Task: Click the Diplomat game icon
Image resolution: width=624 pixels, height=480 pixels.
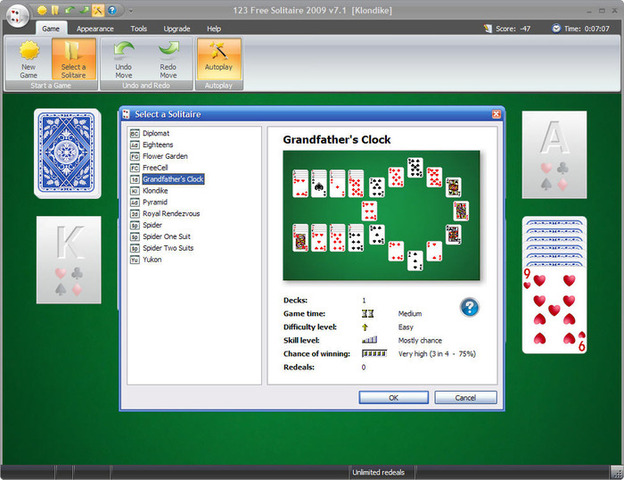Action: (x=135, y=134)
